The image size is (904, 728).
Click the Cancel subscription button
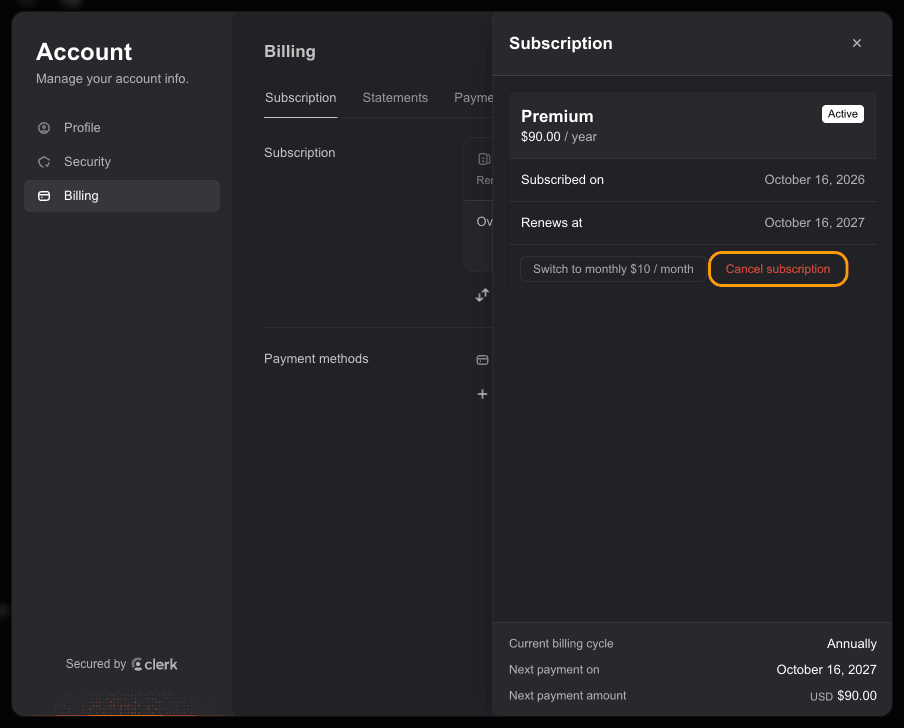click(x=778, y=269)
